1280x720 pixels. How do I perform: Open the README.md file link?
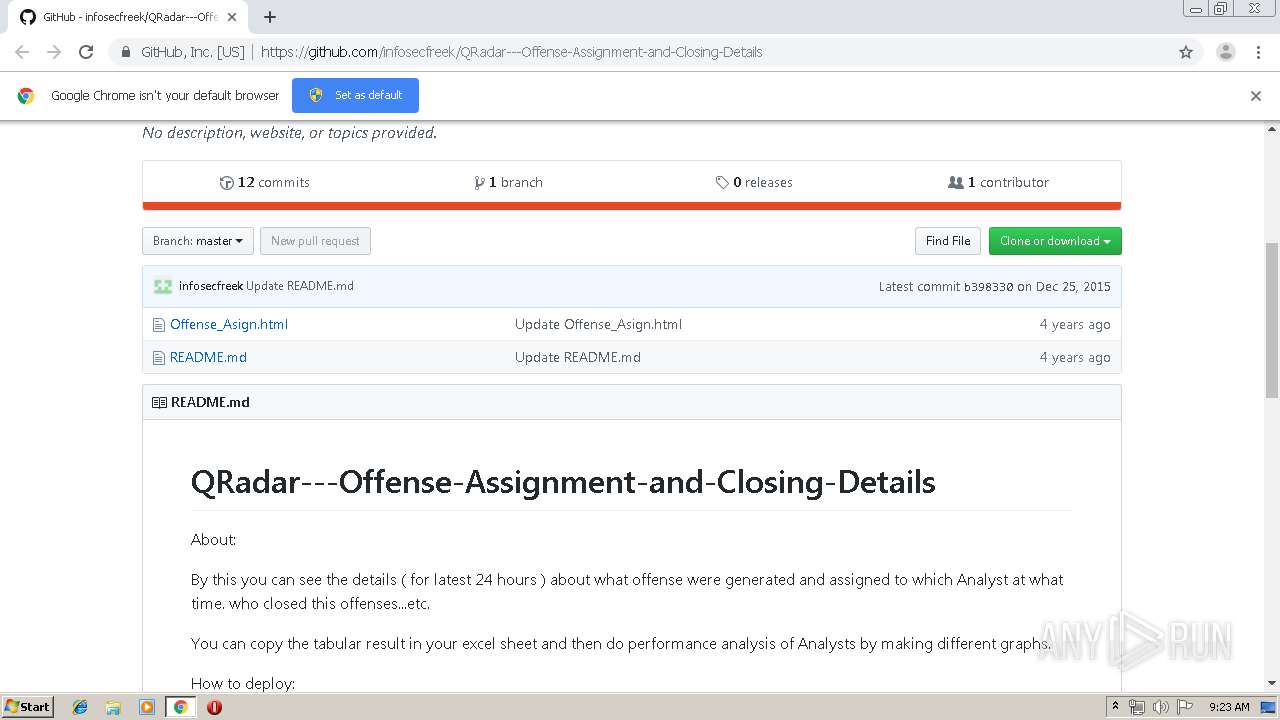tap(208, 357)
